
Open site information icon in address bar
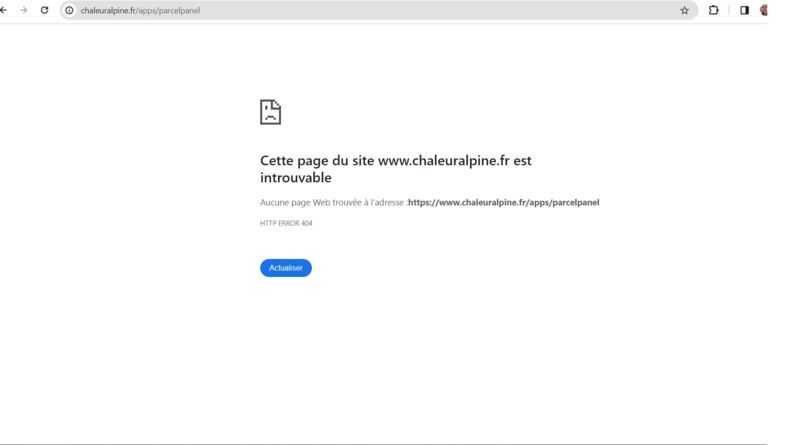click(x=69, y=10)
